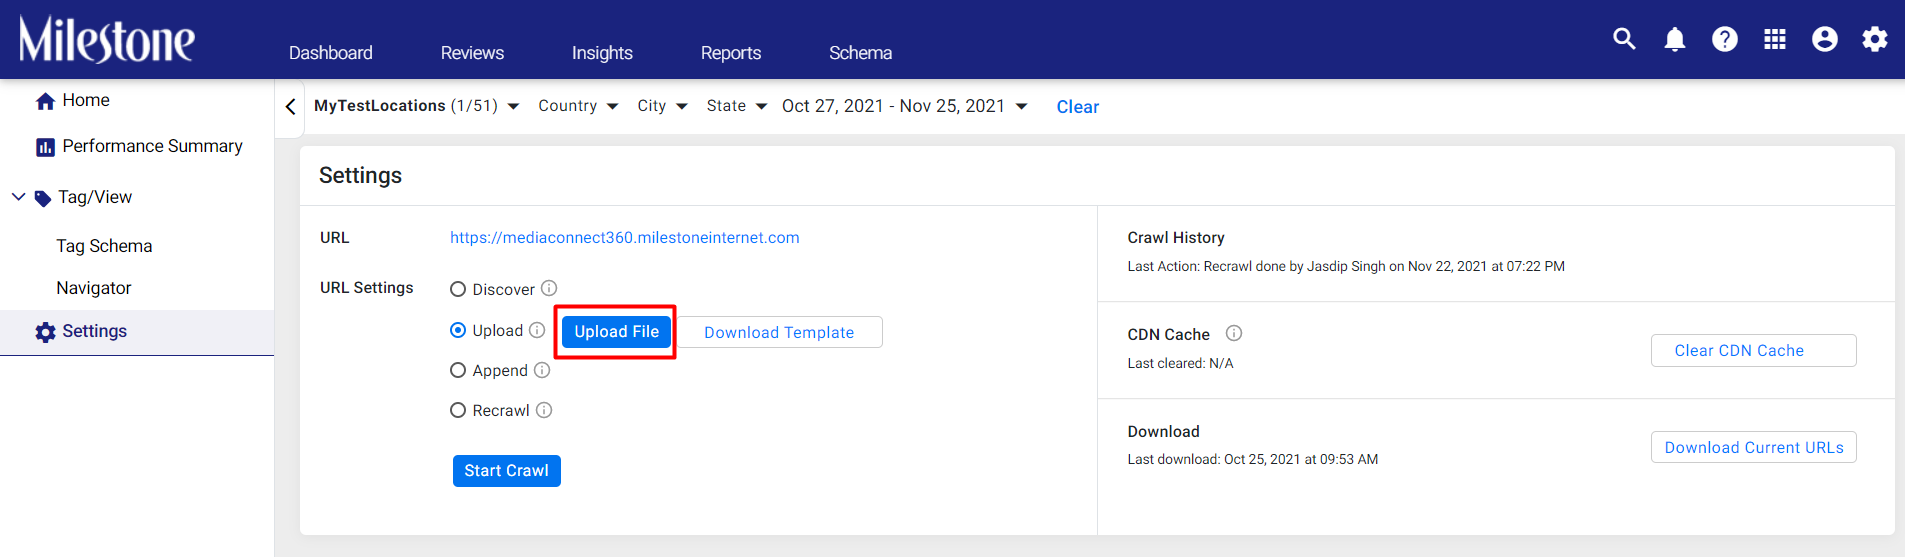Click the Clear CDN Cache button
1905x557 pixels.
pos(1753,351)
